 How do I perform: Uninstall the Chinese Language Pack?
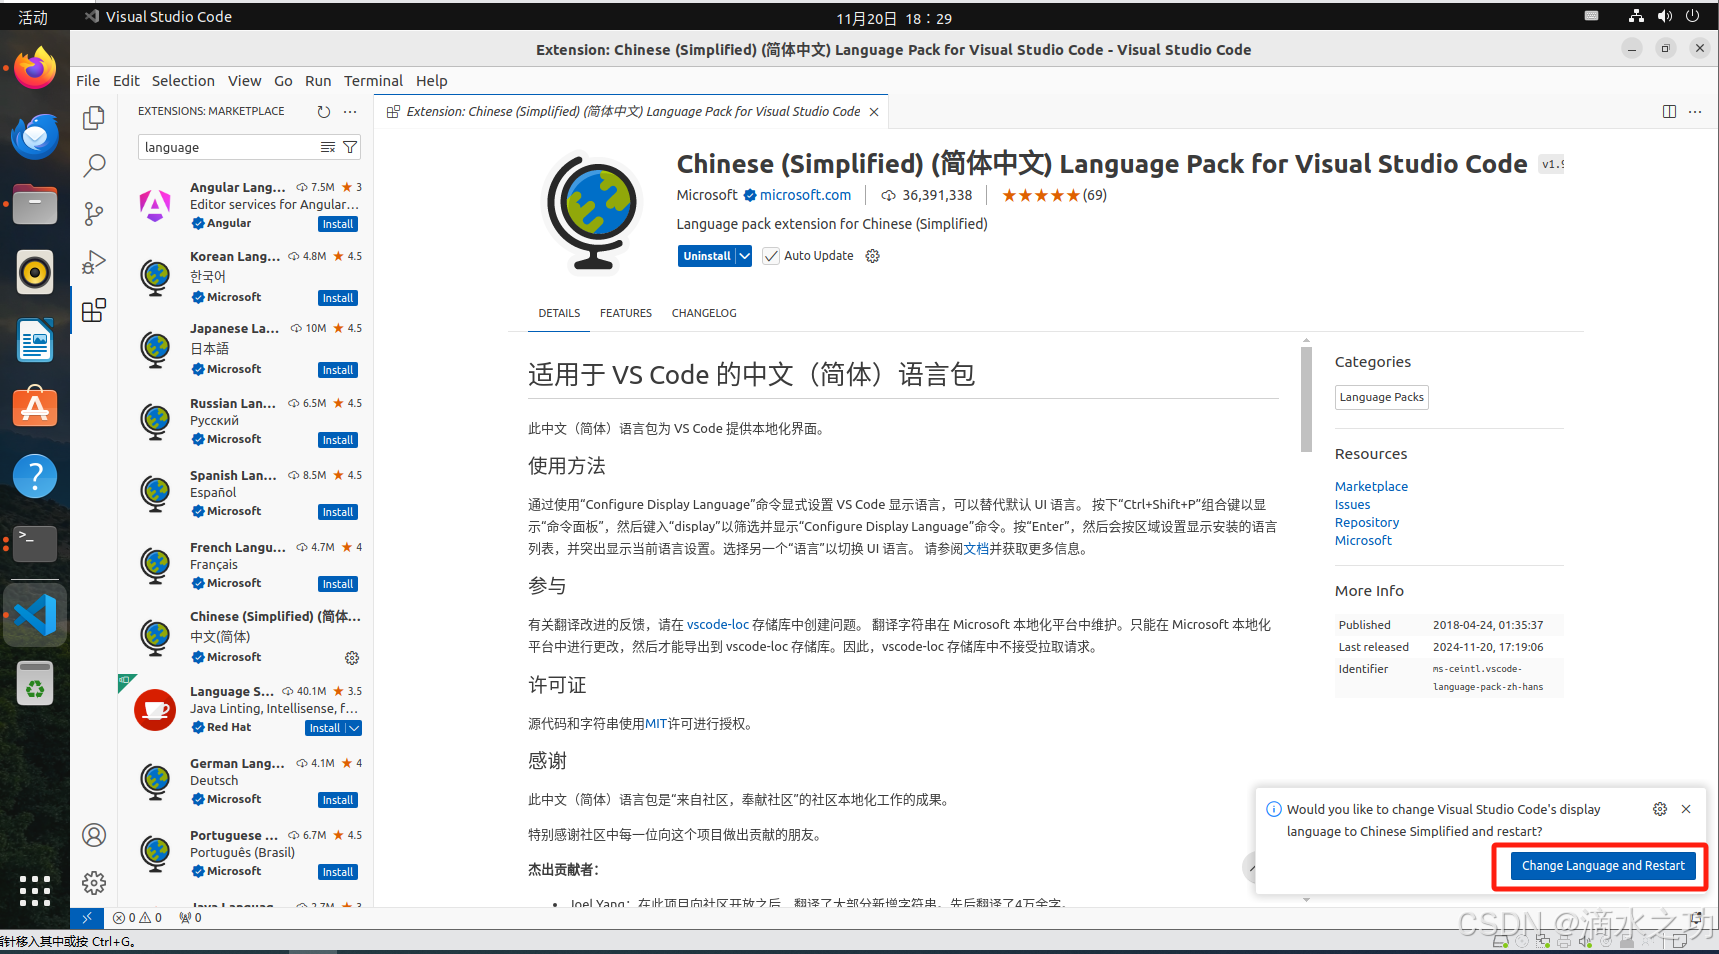click(x=707, y=256)
